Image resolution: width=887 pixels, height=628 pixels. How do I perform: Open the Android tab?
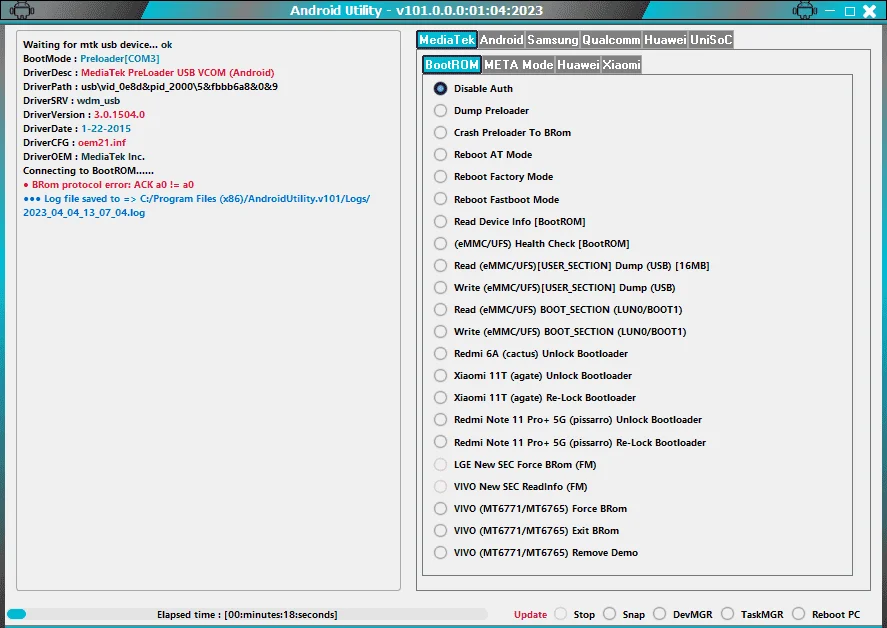501,40
